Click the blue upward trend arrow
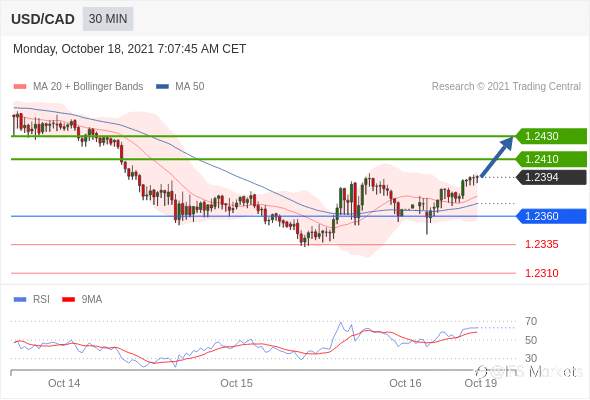Screen dimensions: 590x400 click(497, 156)
